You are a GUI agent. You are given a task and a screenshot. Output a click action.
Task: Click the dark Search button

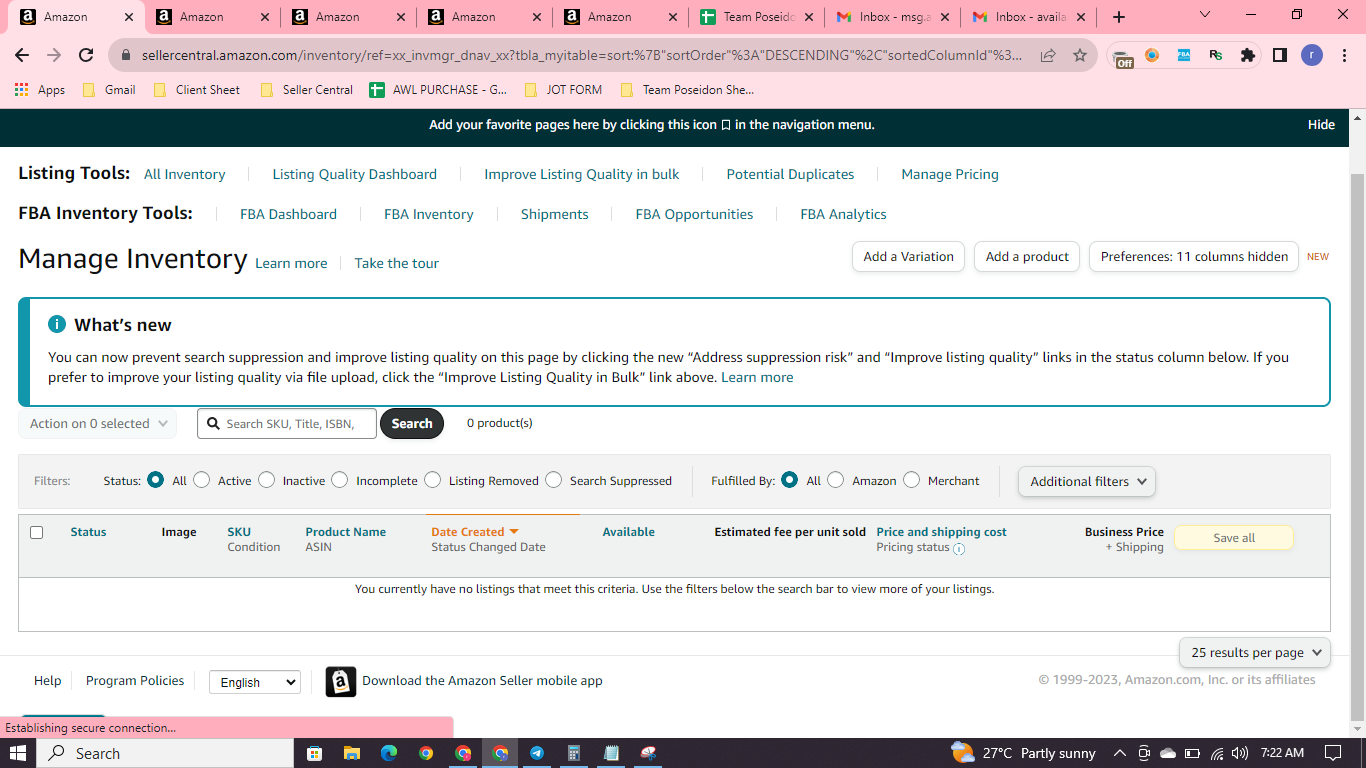click(412, 424)
